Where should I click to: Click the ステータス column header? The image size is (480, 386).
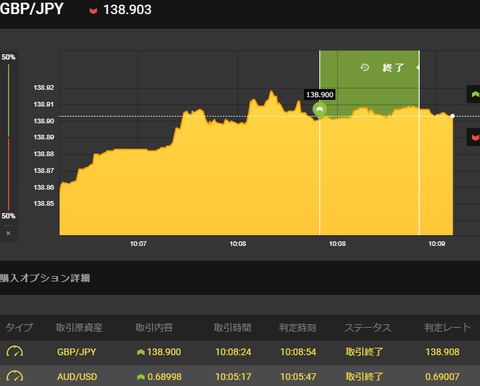pyautogui.click(x=368, y=328)
